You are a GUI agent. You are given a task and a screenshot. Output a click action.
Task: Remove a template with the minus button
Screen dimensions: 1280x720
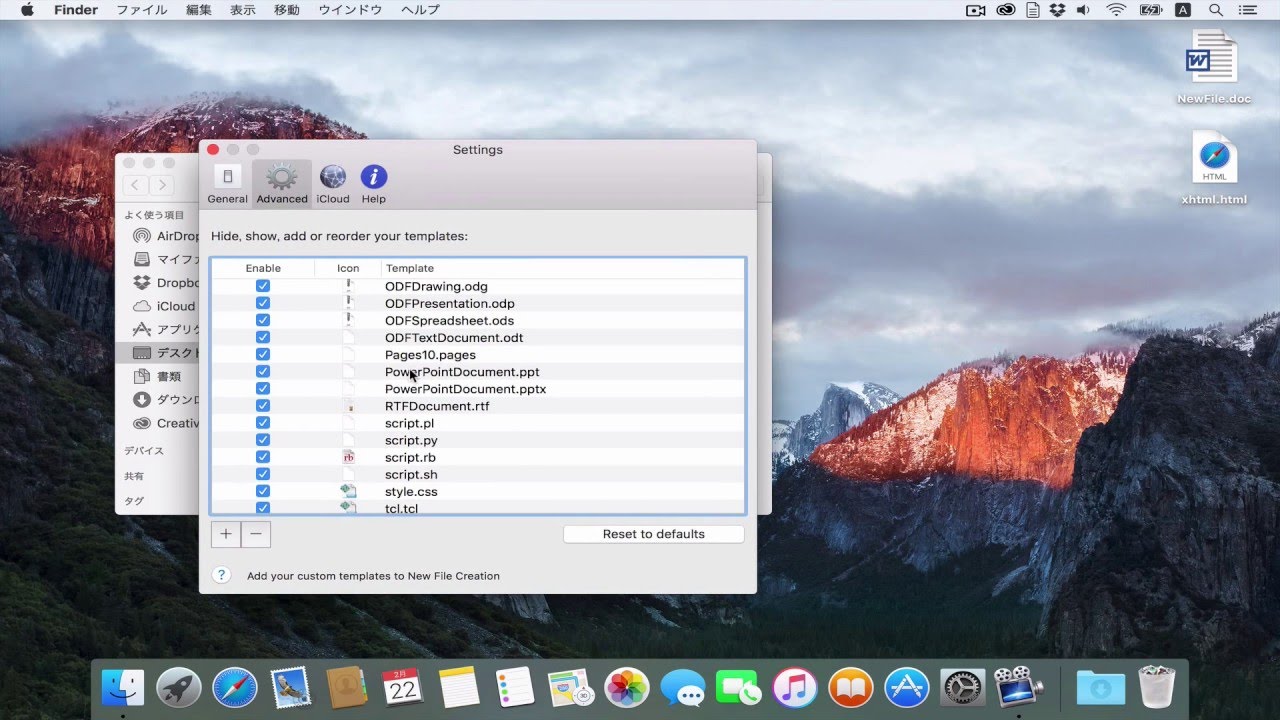[x=256, y=534]
